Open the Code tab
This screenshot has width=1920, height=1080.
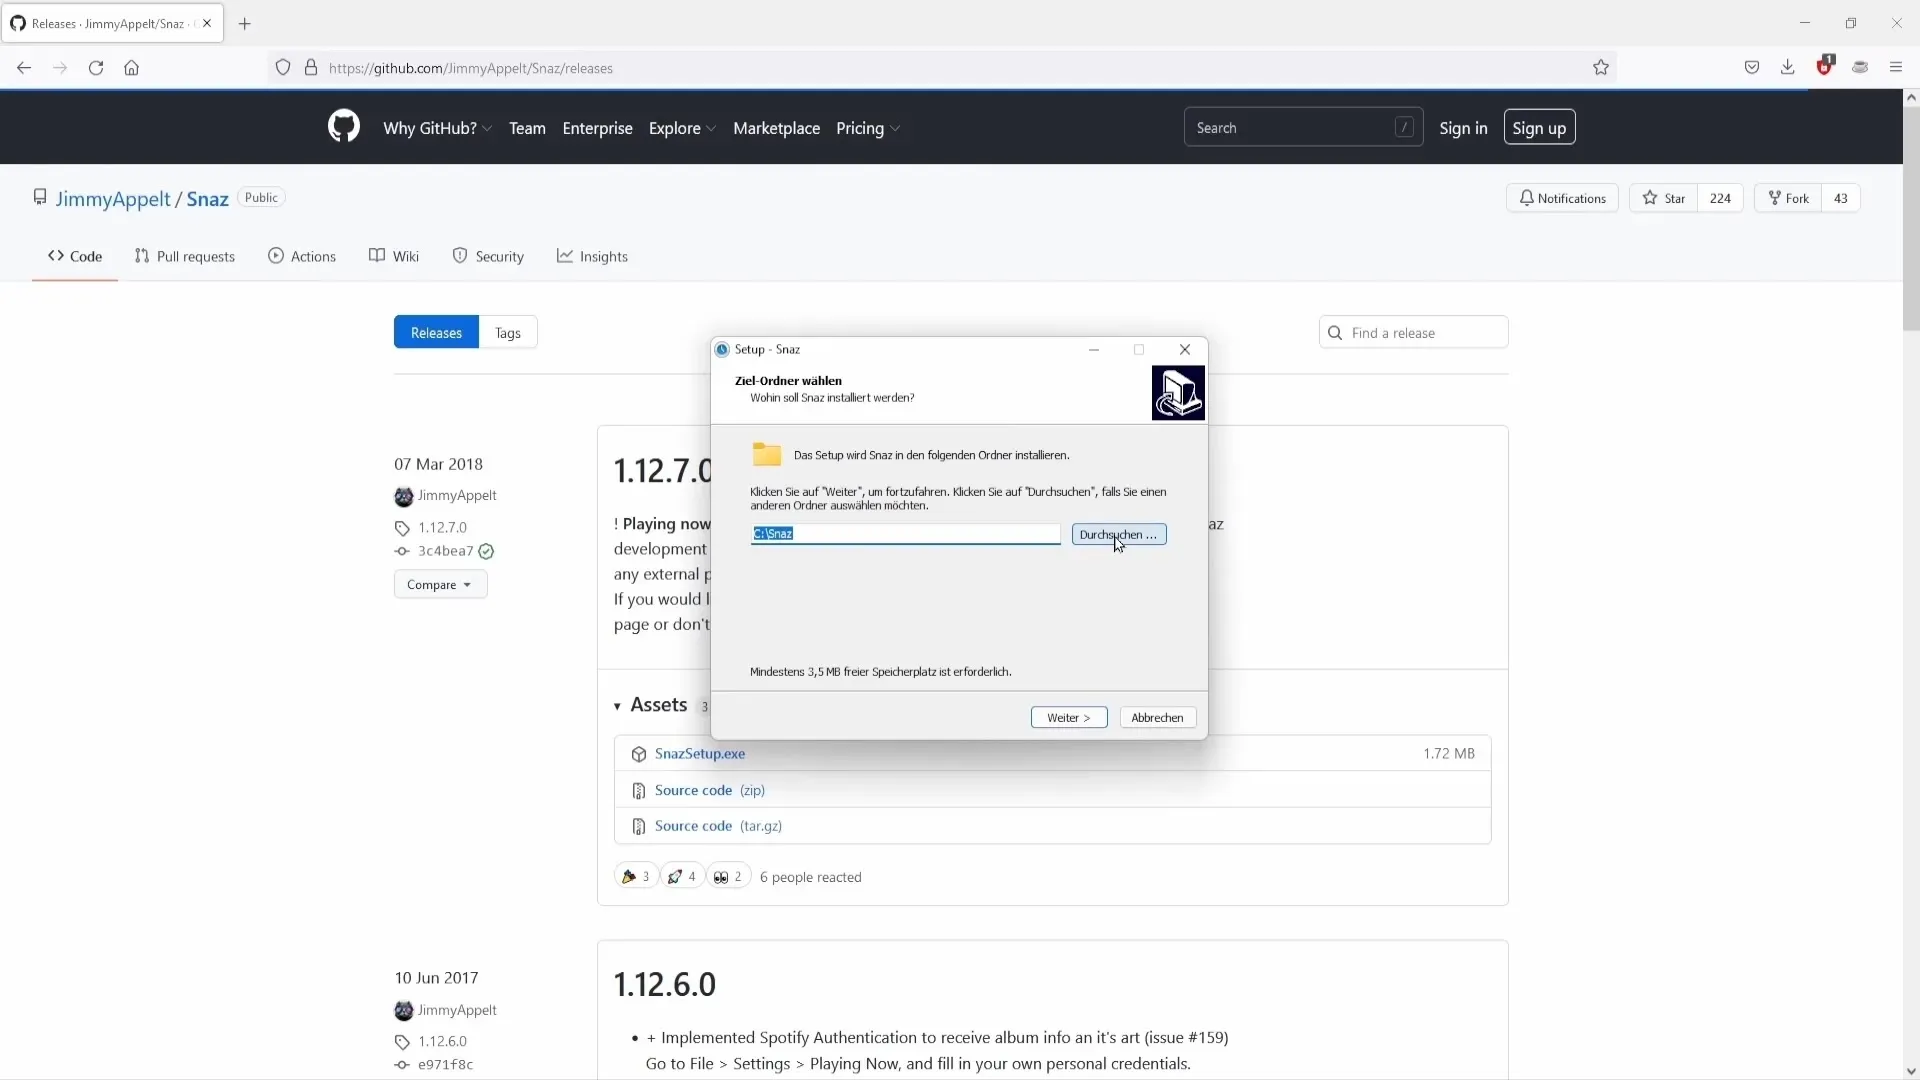point(75,256)
